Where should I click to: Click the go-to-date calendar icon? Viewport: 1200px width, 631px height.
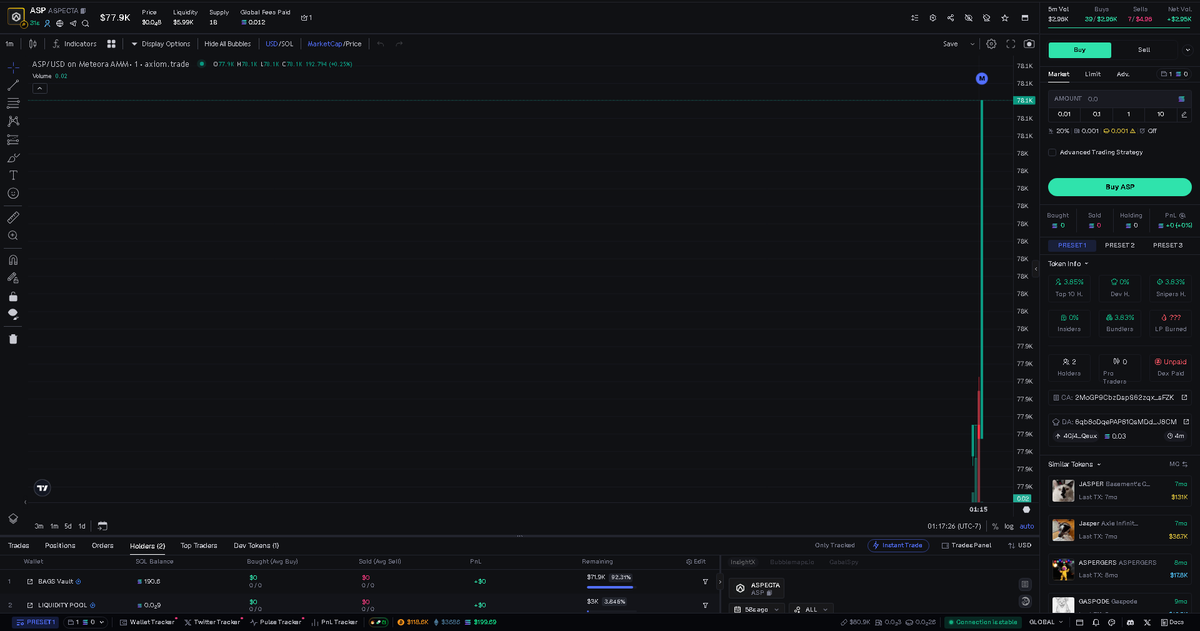(x=102, y=526)
